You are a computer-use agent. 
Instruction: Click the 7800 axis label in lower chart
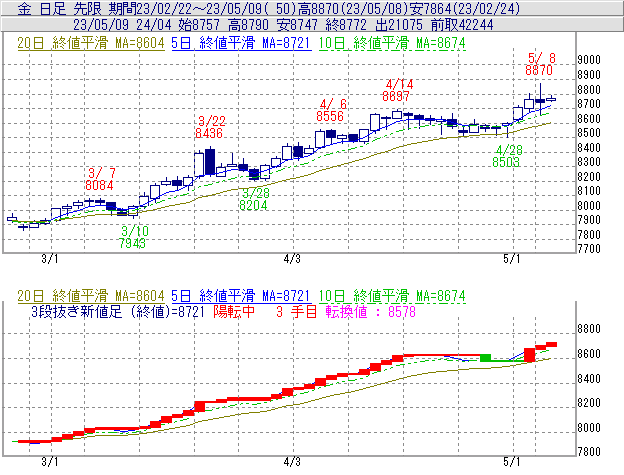point(589,452)
